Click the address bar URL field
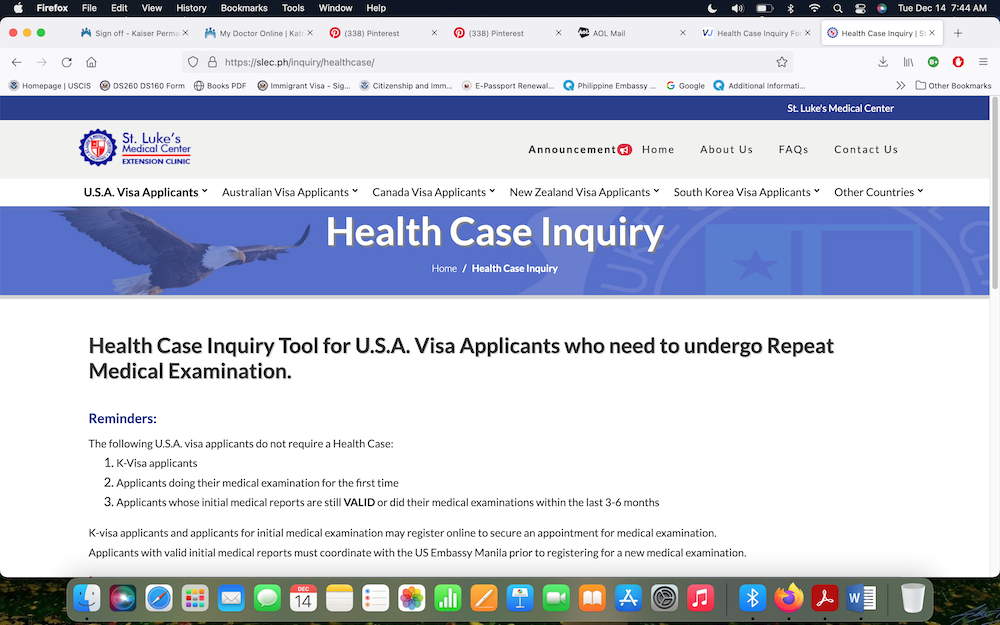The image size is (1000, 625). click(488, 62)
